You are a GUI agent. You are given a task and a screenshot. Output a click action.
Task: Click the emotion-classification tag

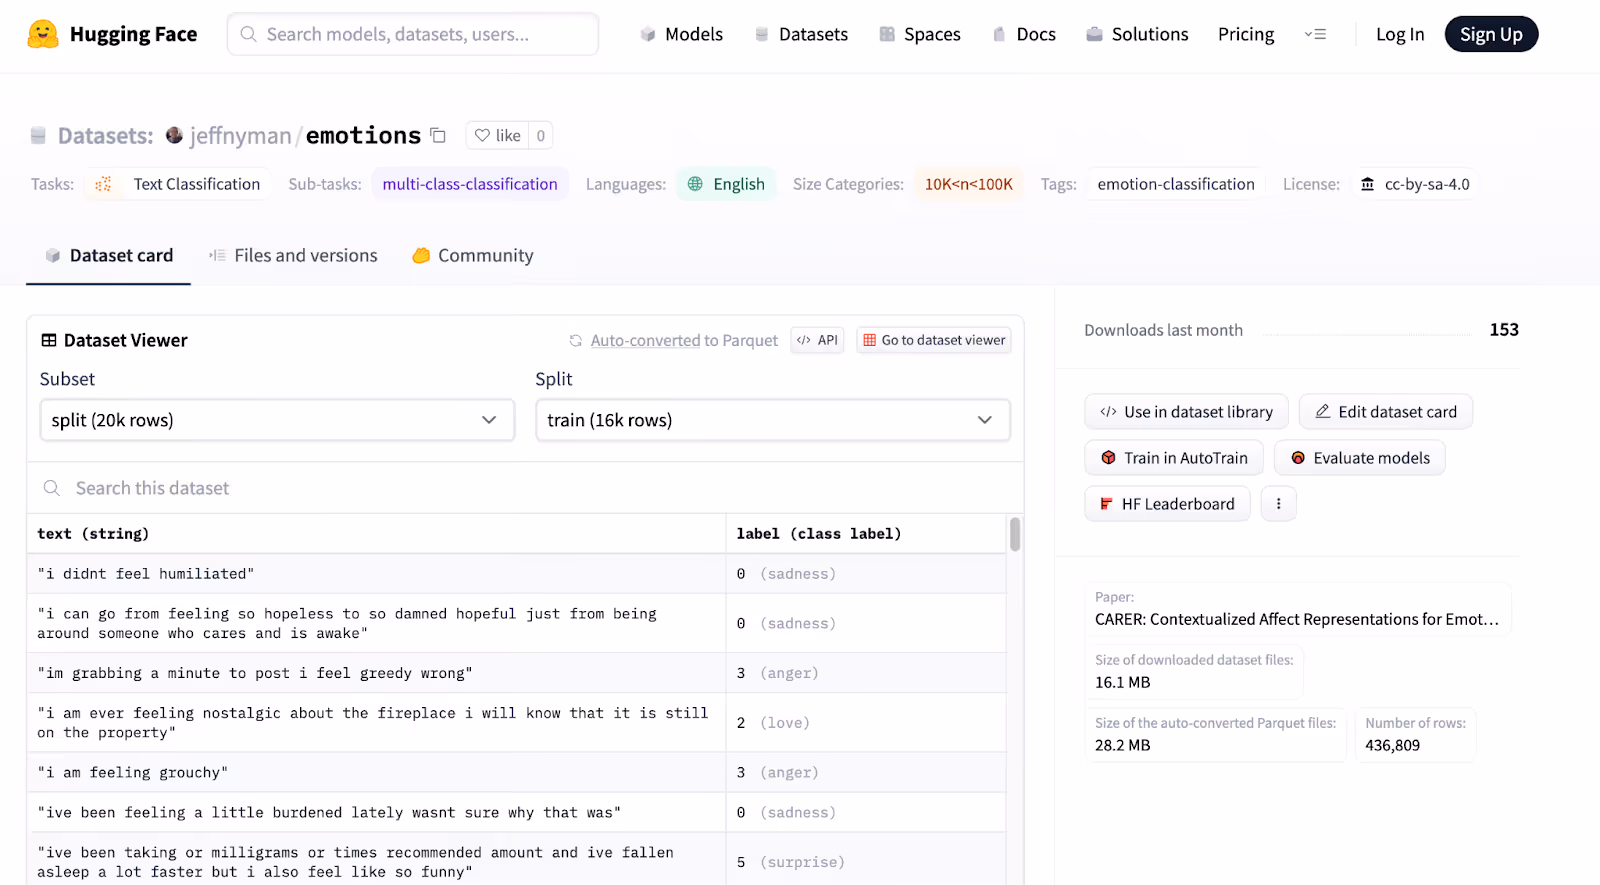(1176, 184)
